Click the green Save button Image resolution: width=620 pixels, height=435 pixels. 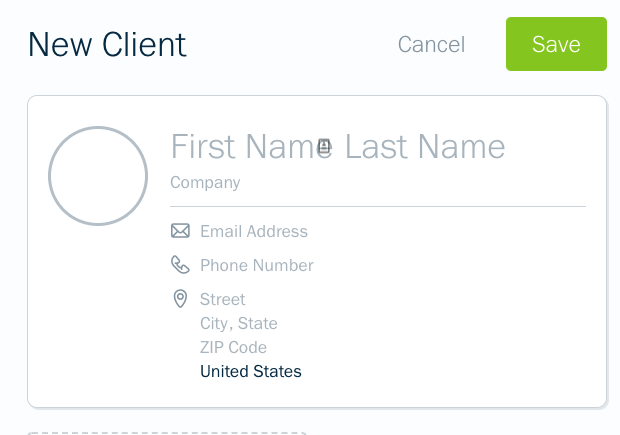[556, 44]
